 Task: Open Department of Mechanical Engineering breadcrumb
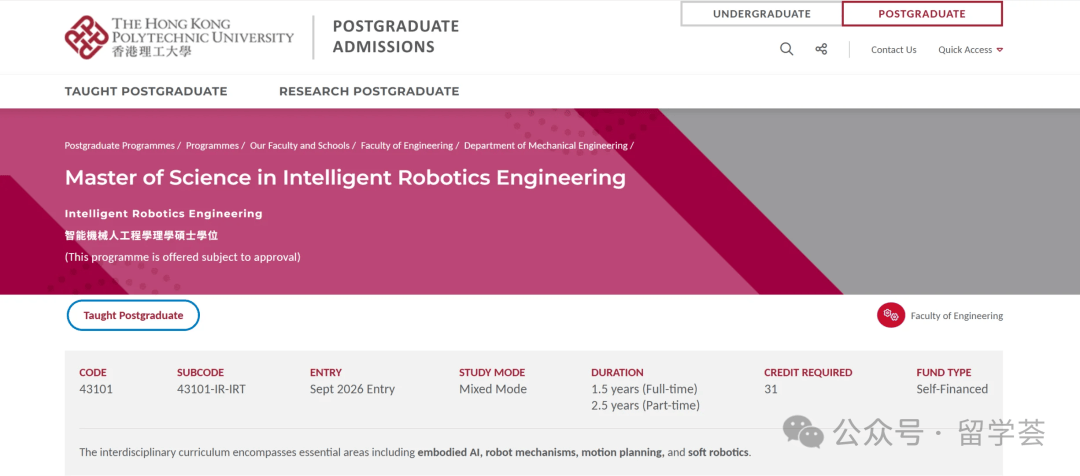(546, 145)
